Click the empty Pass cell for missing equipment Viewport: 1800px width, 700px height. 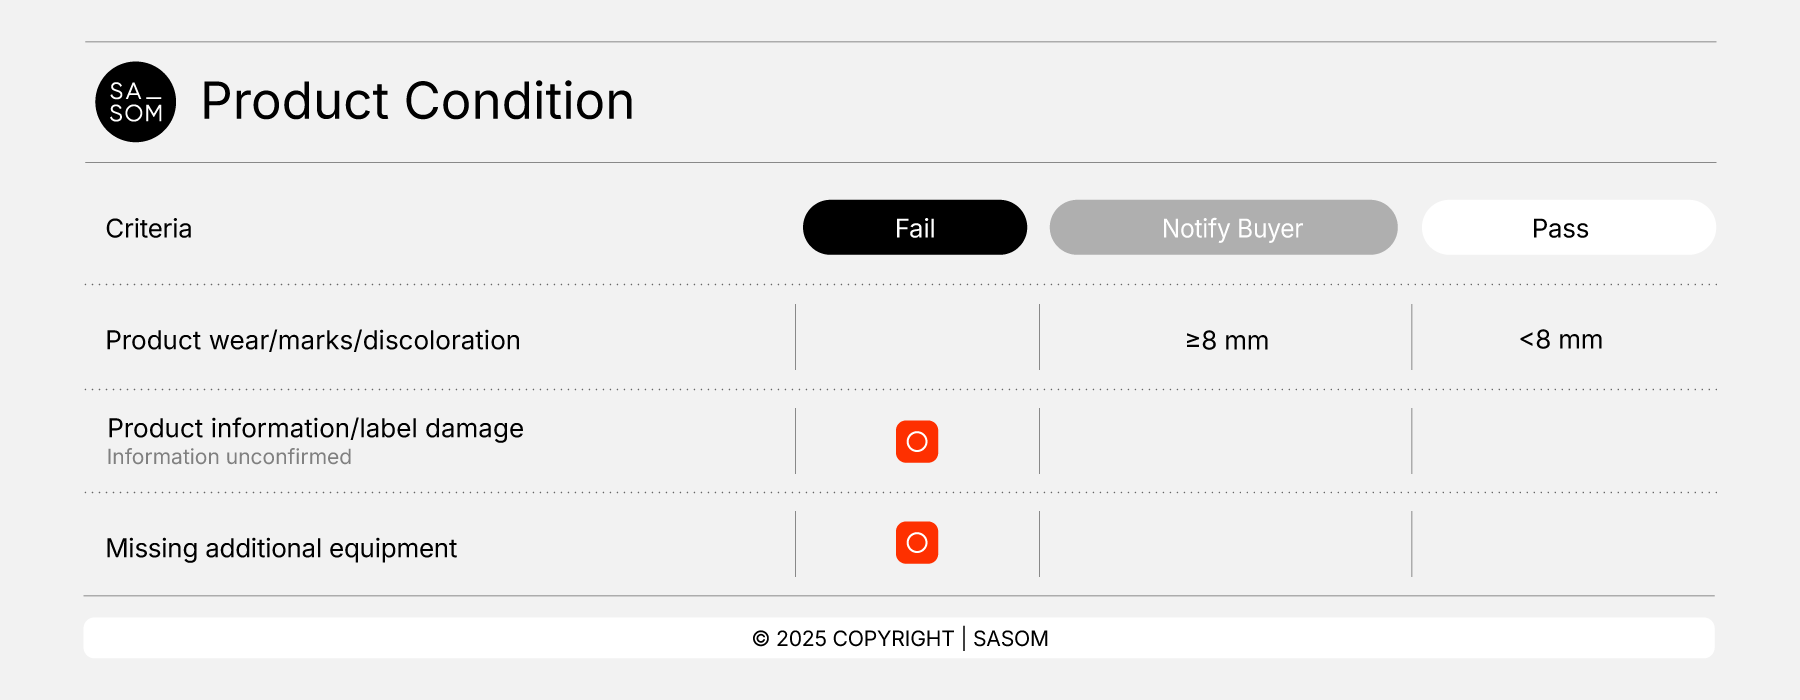click(x=1562, y=544)
